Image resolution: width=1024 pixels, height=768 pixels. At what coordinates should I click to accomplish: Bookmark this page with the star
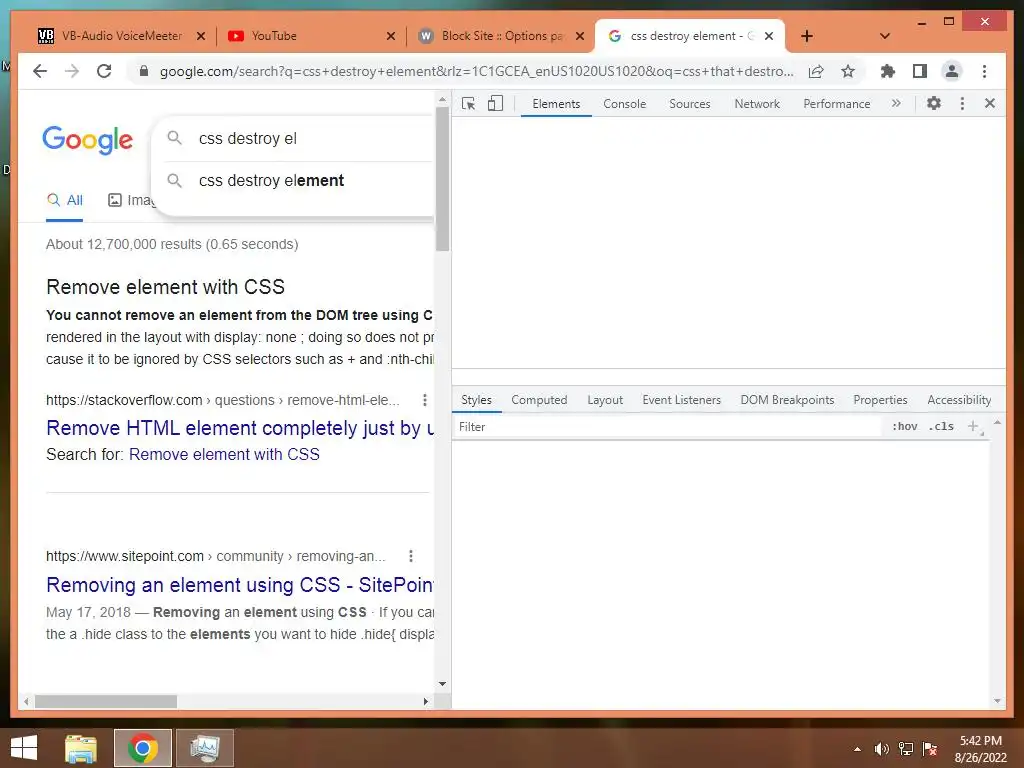coord(848,71)
